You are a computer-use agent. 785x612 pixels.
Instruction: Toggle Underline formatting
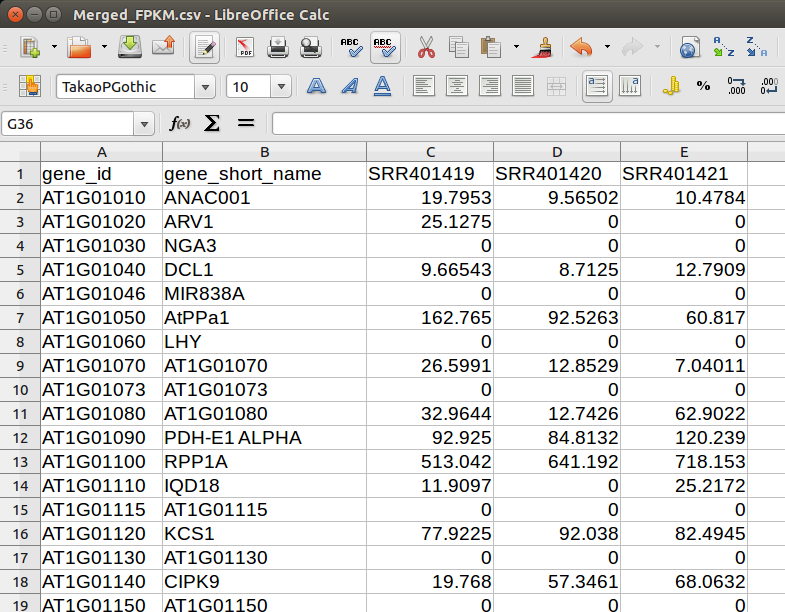tap(382, 86)
